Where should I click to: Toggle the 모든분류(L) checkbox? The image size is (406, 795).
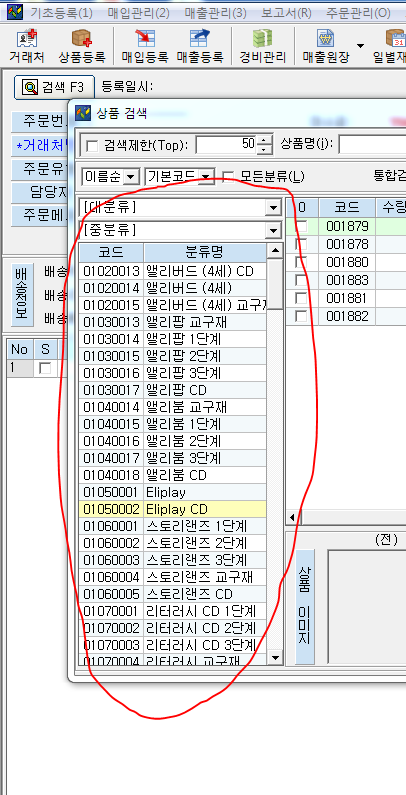pyautogui.click(x=229, y=177)
